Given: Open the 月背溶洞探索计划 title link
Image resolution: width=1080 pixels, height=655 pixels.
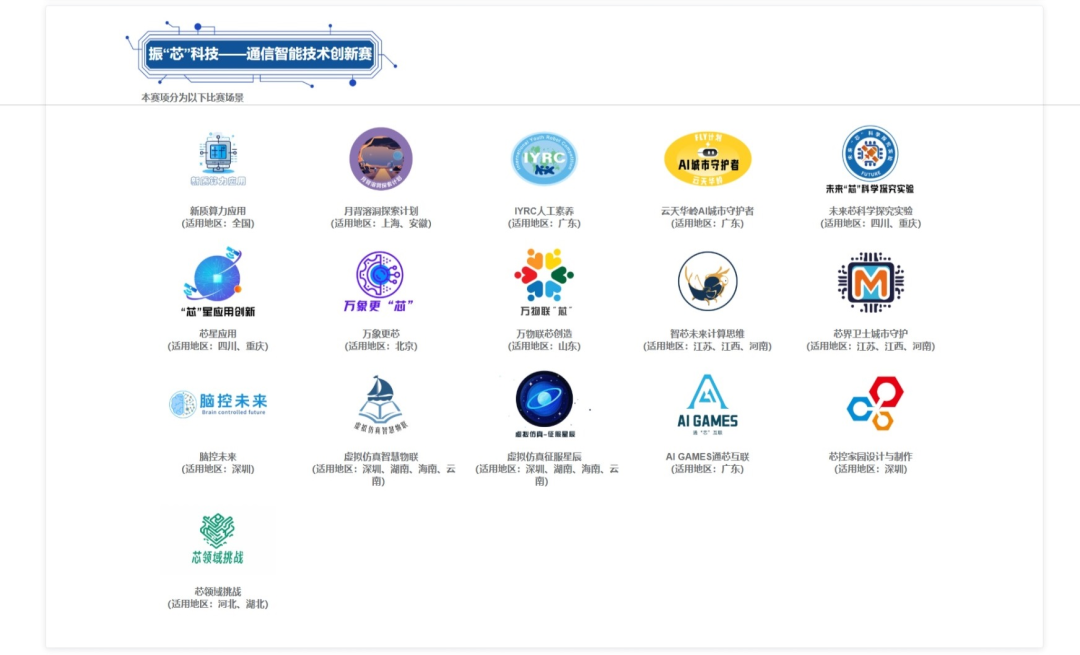Looking at the screenshot, I should coord(381,211).
